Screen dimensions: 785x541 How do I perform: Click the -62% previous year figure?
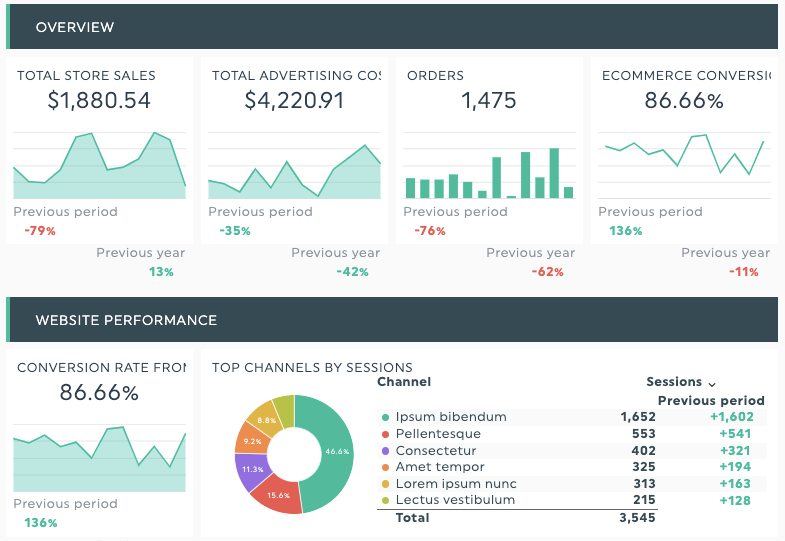[x=548, y=272]
